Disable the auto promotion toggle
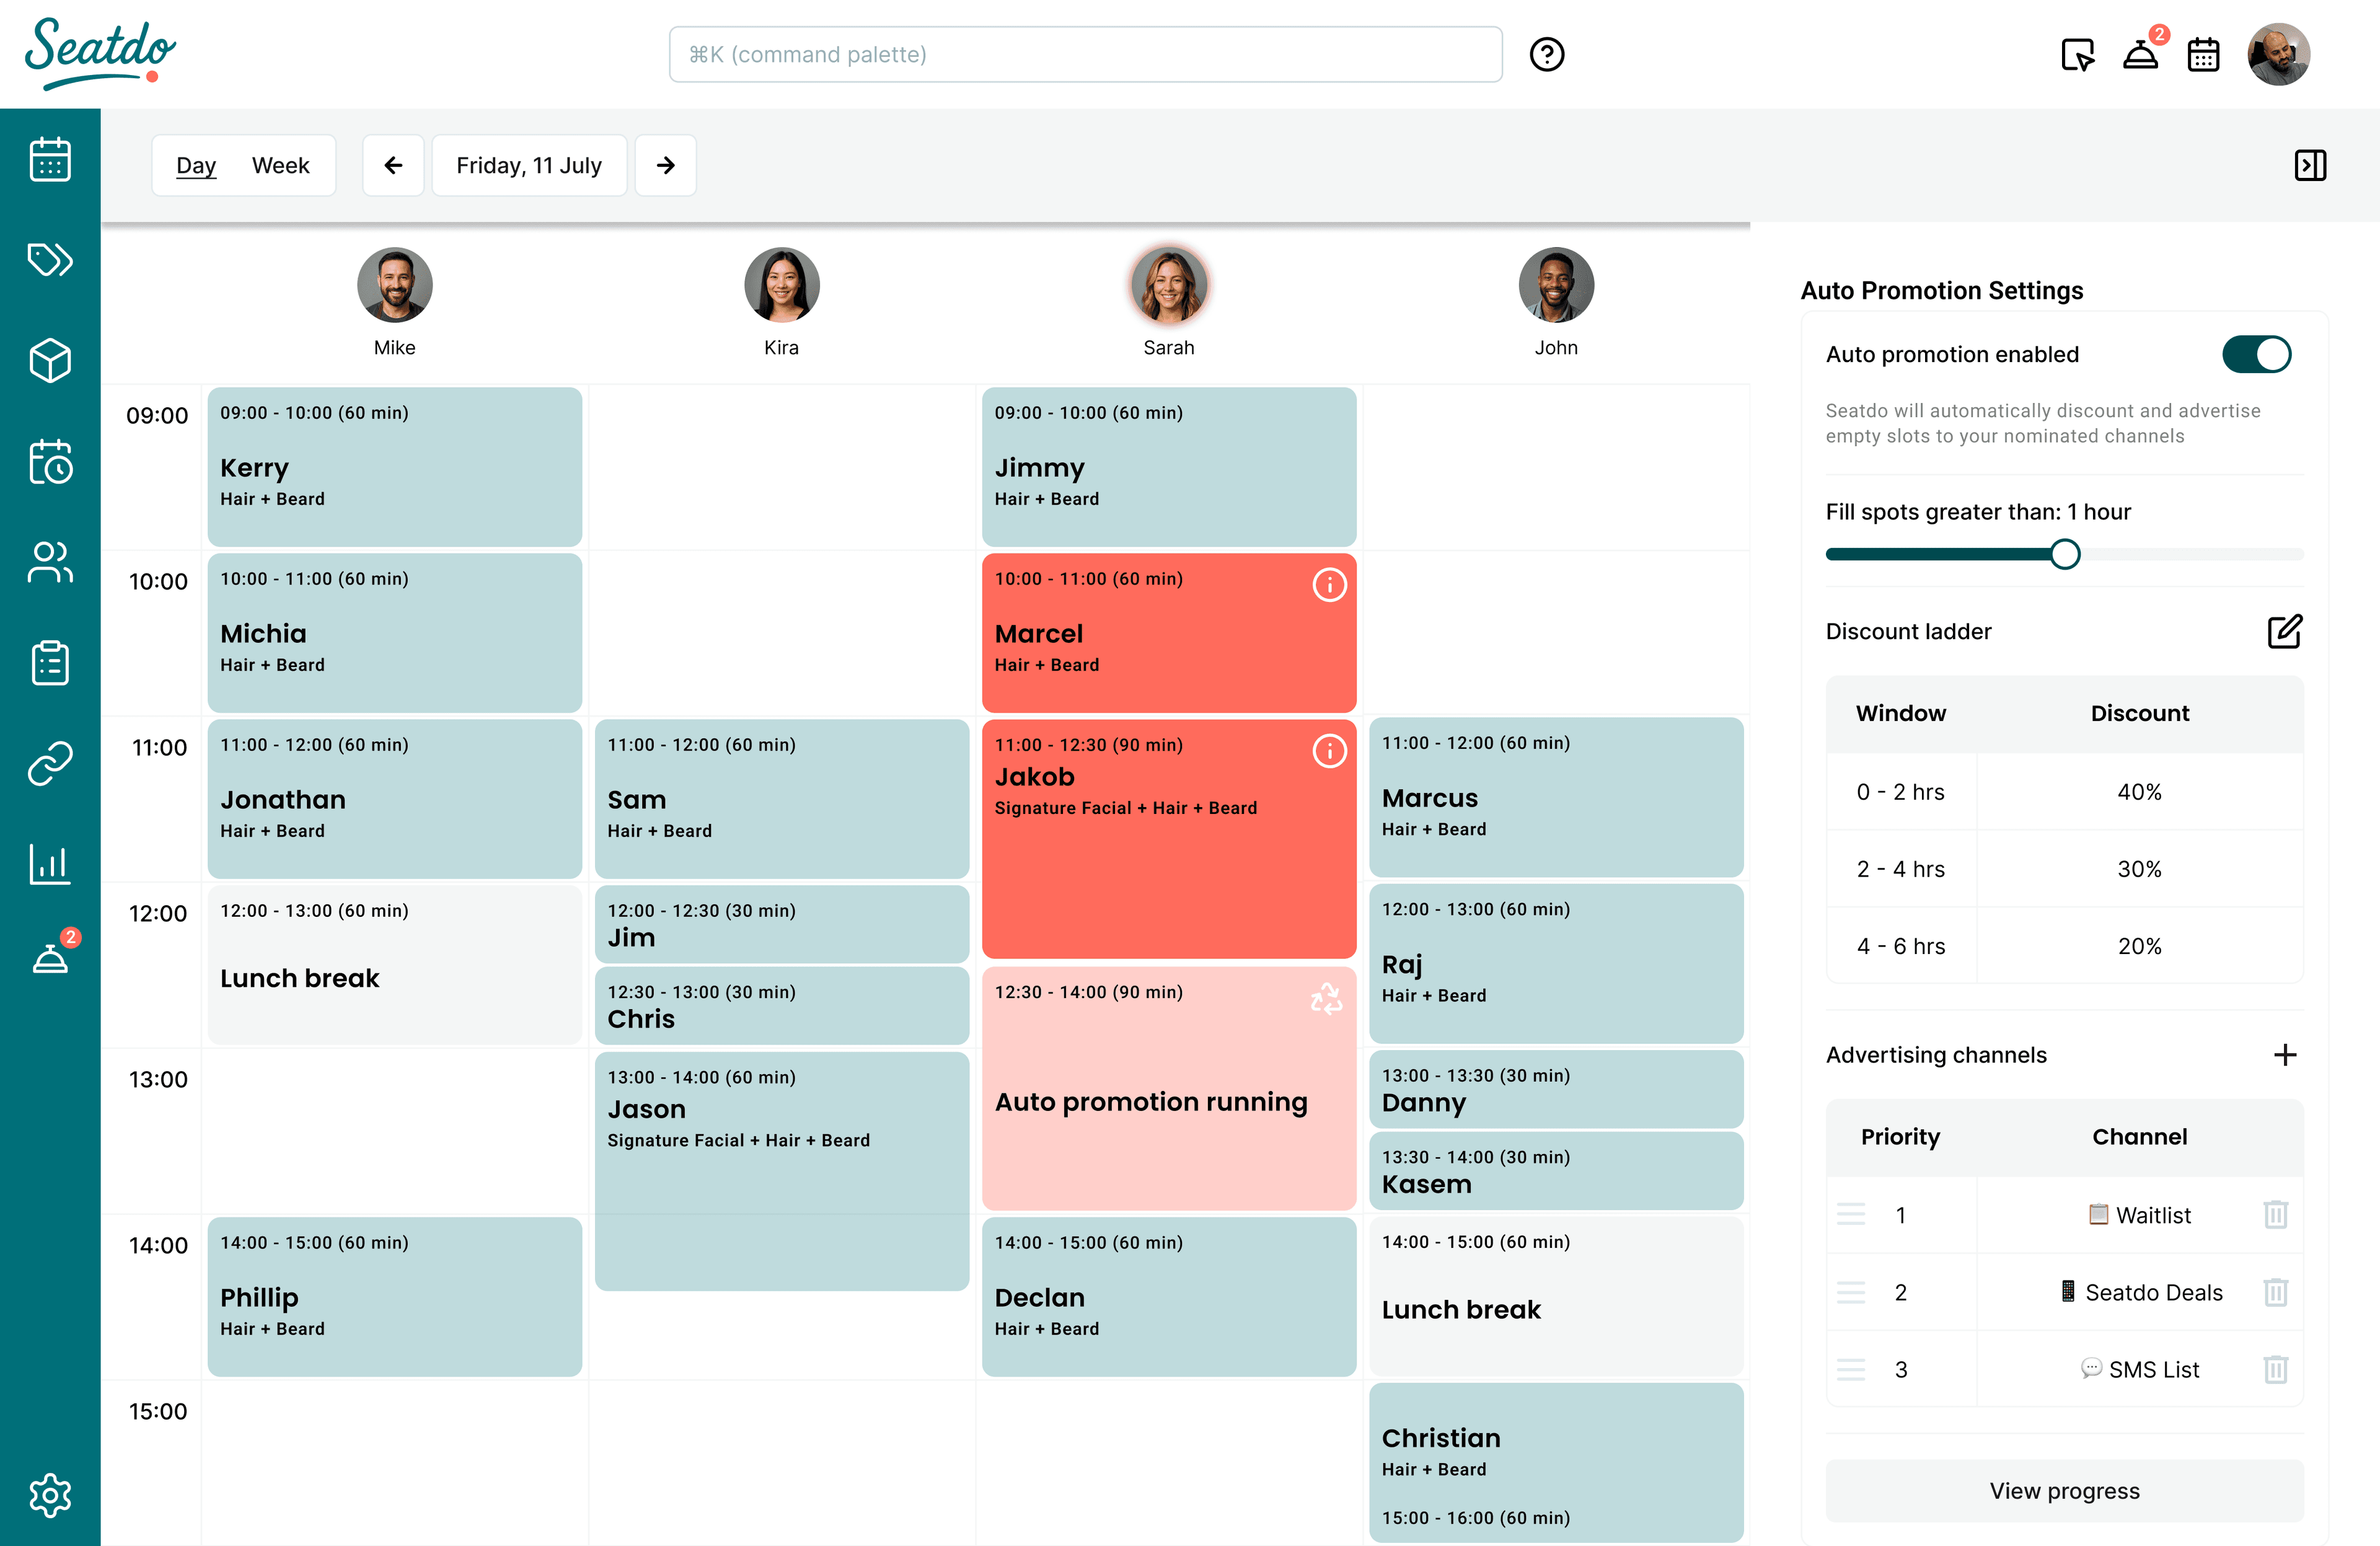The height and width of the screenshot is (1546, 2380). [2256, 354]
